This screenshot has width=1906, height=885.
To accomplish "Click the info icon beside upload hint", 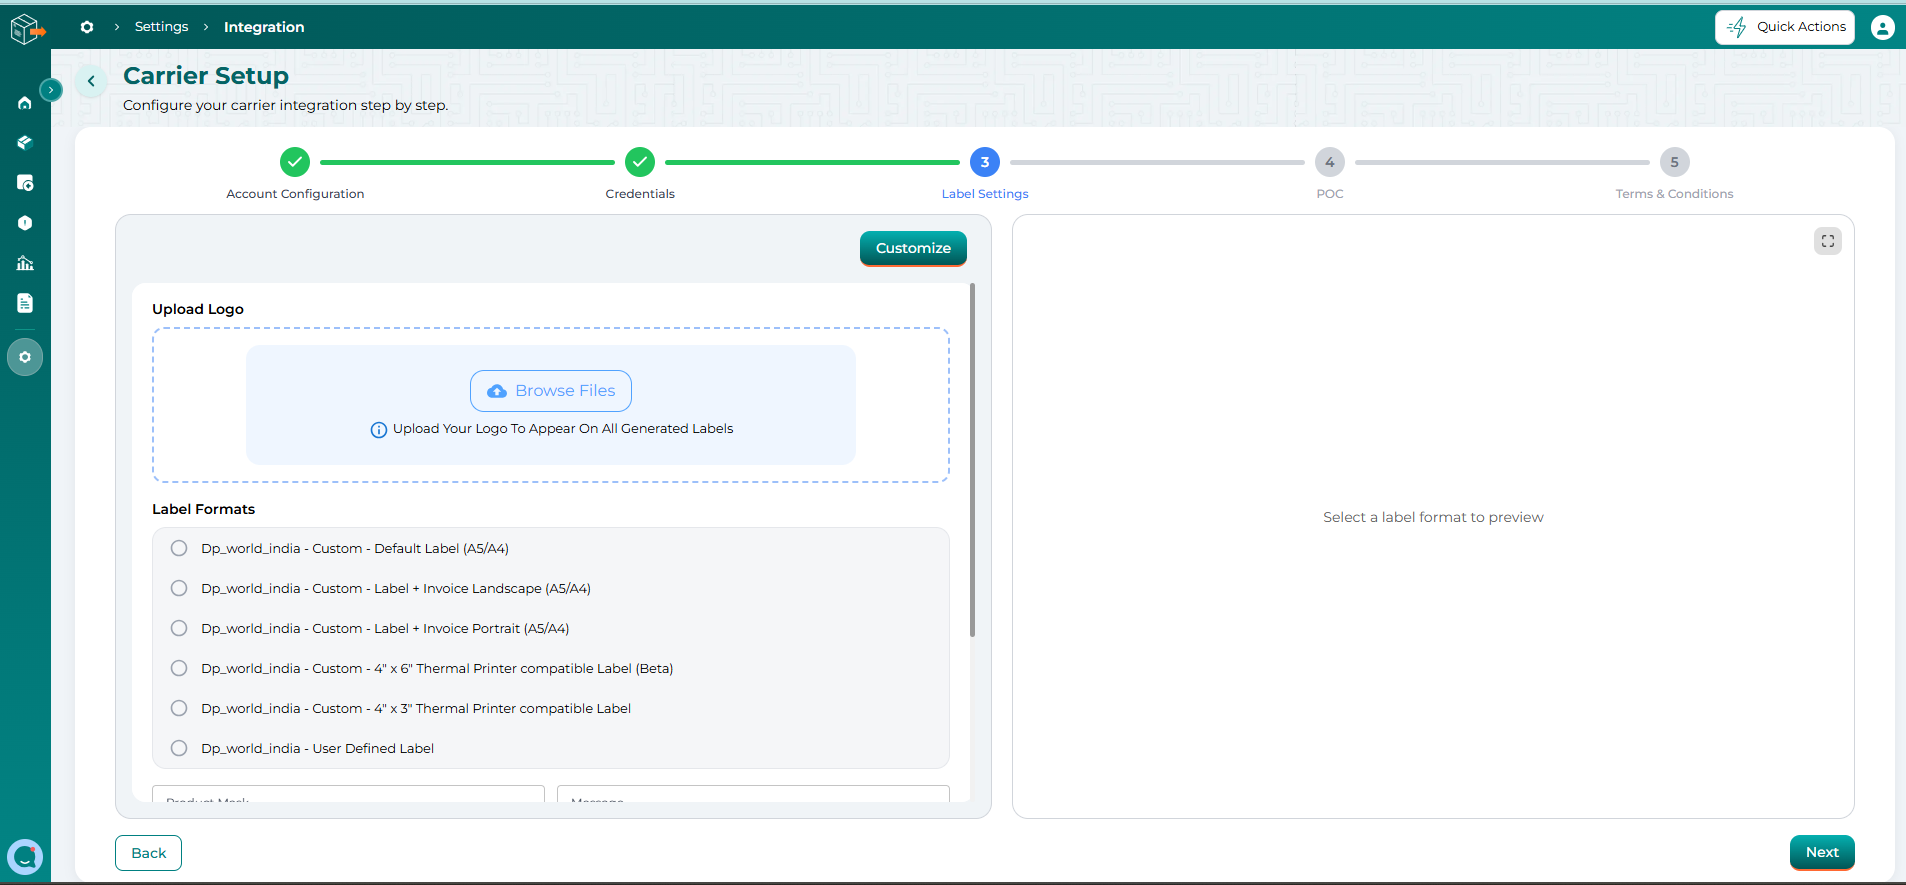I will click(x=379, y=430).
